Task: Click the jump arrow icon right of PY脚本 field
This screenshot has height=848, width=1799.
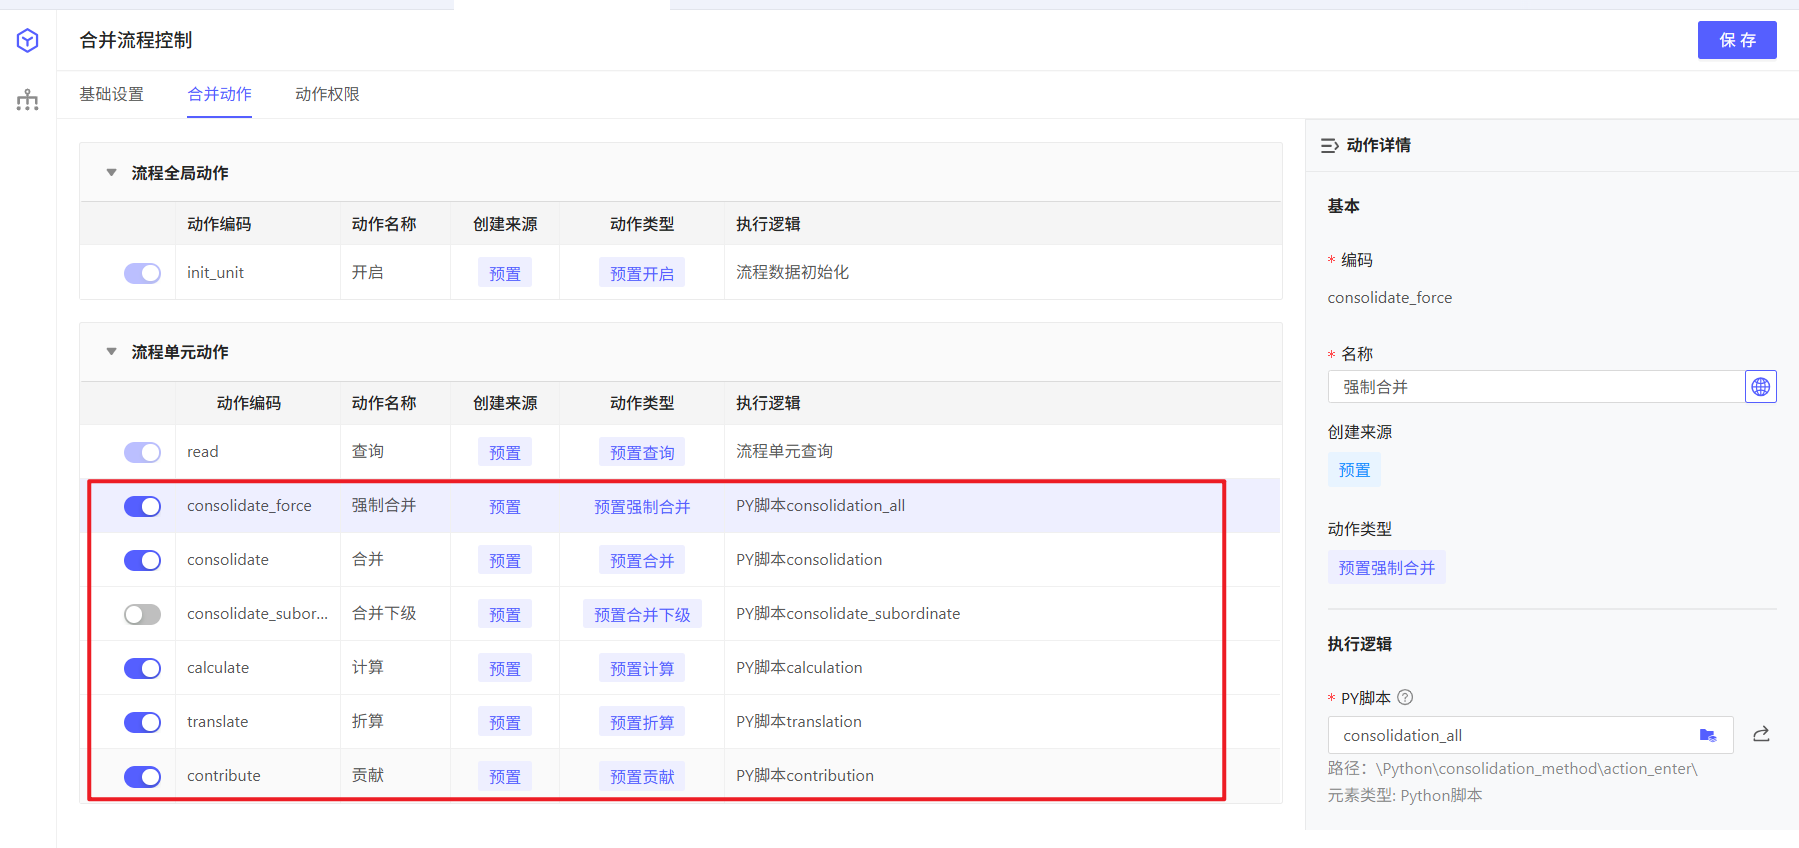Action: (x=1761, y=735)
